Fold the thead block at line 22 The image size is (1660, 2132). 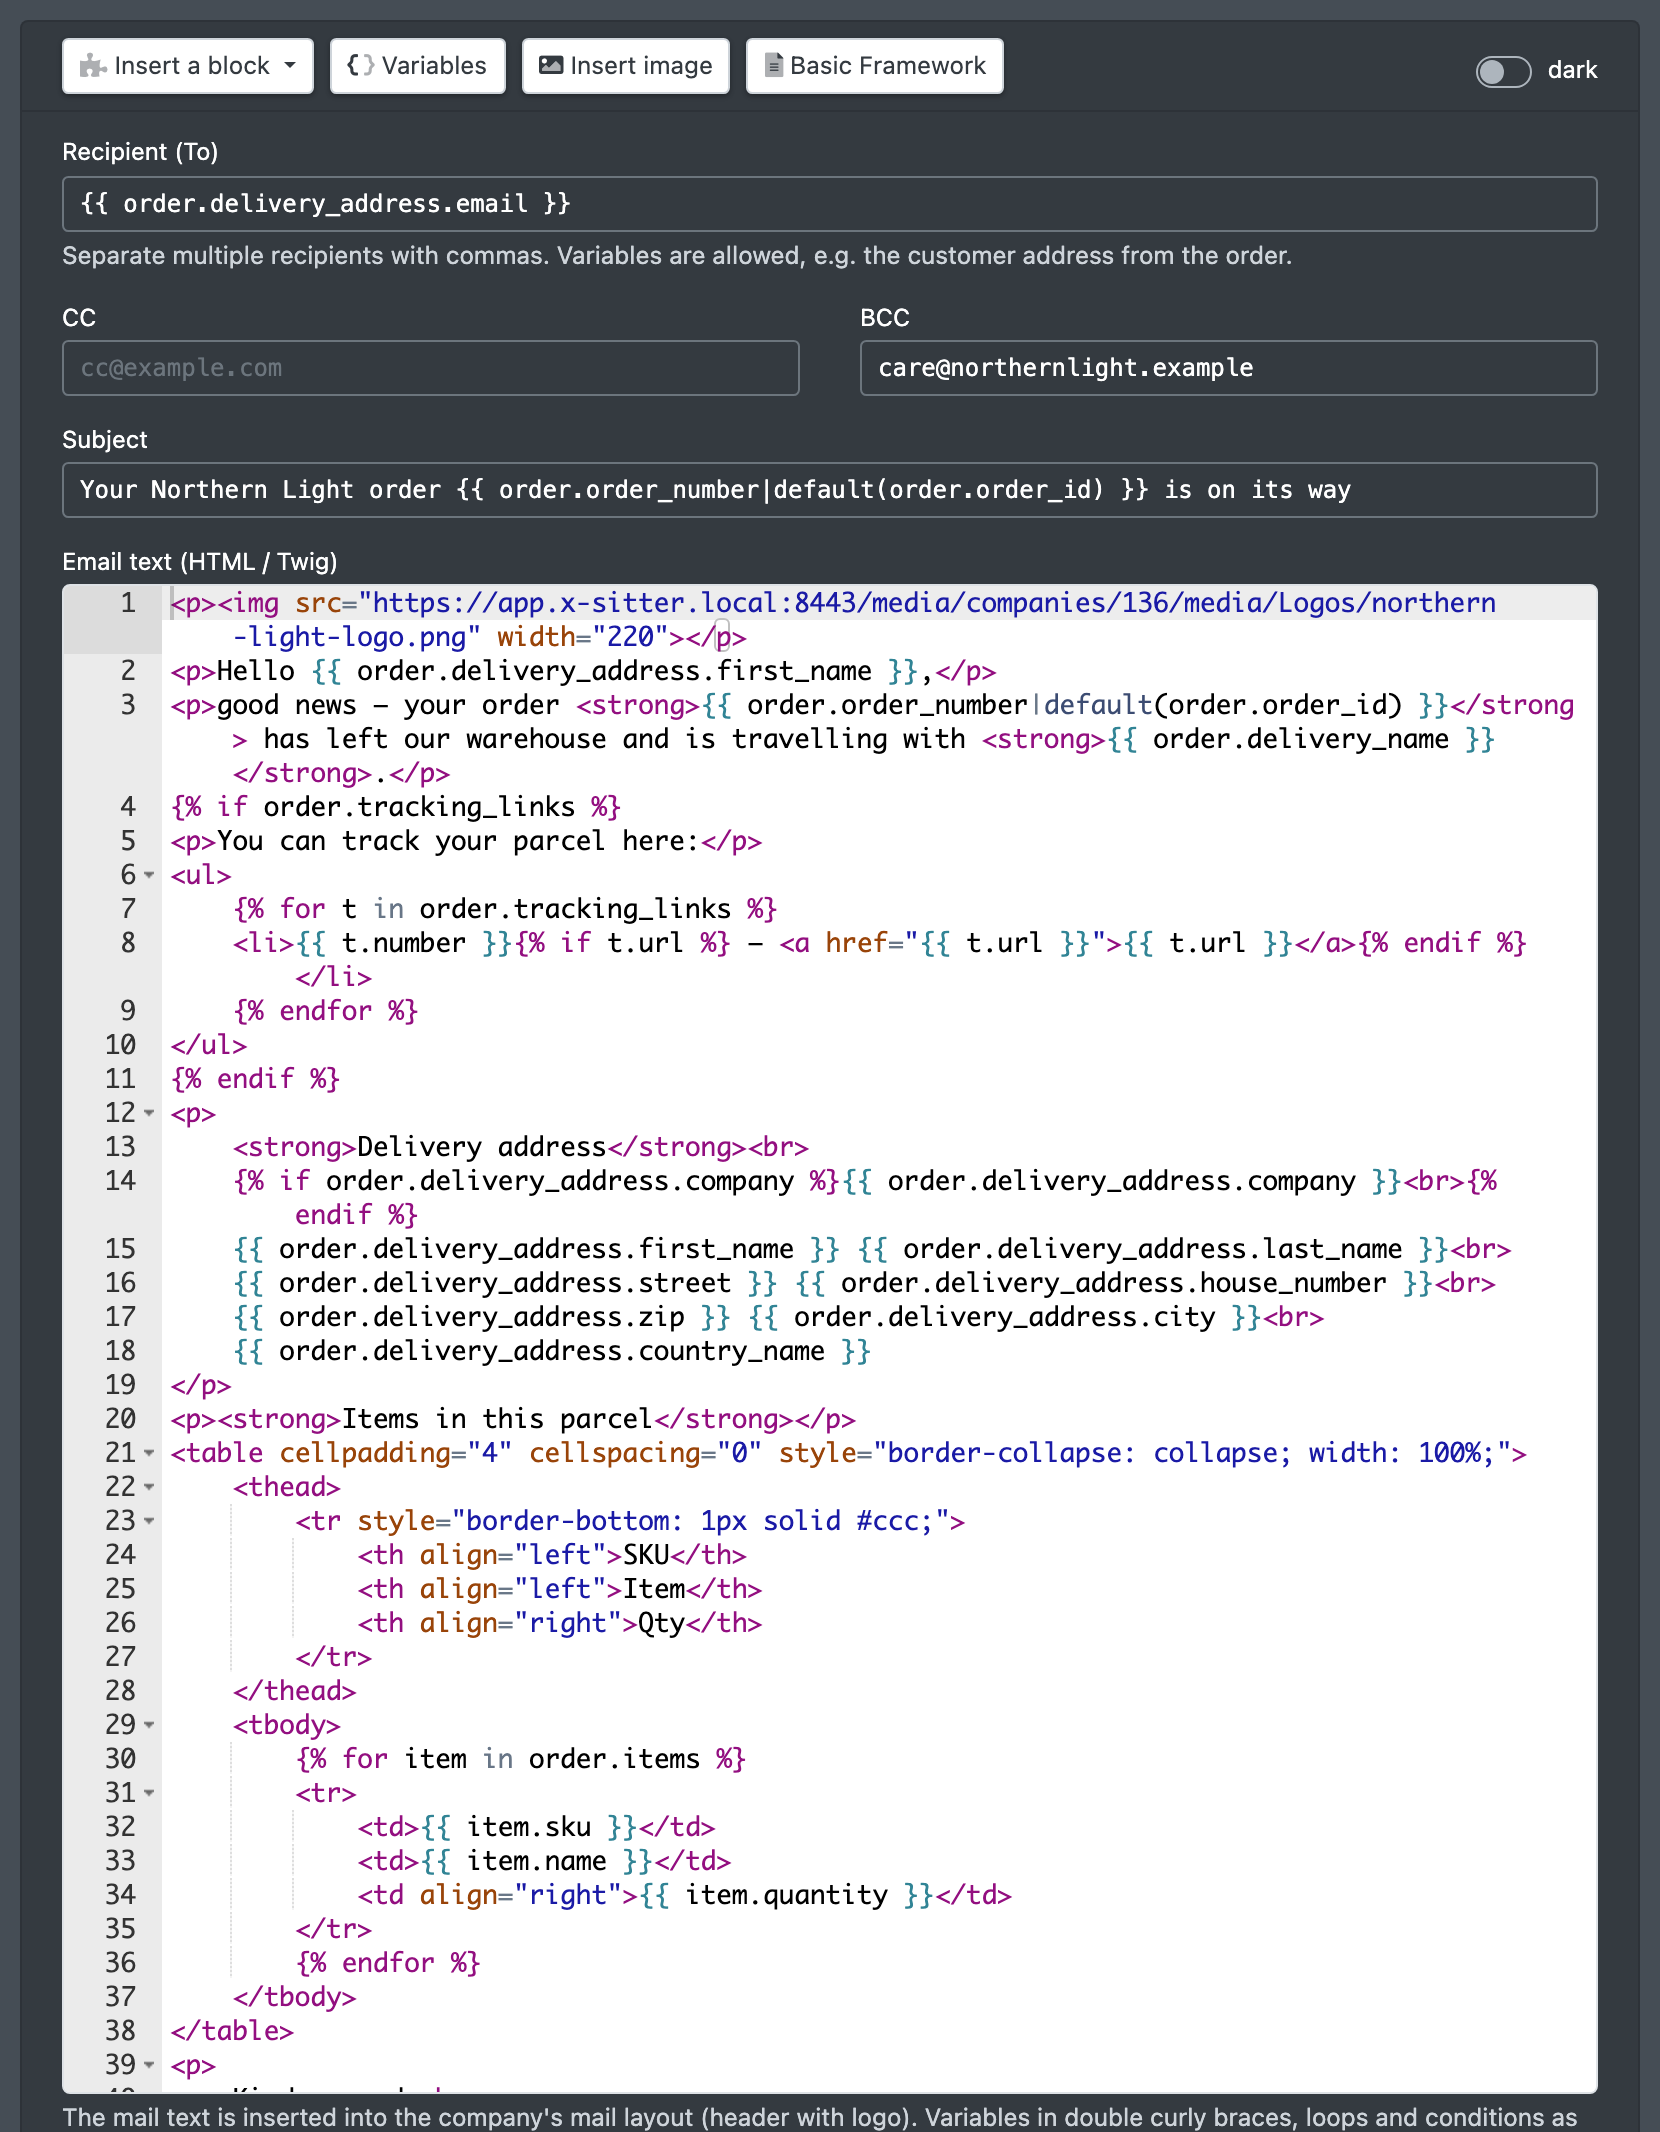(x=149, y=1487)
